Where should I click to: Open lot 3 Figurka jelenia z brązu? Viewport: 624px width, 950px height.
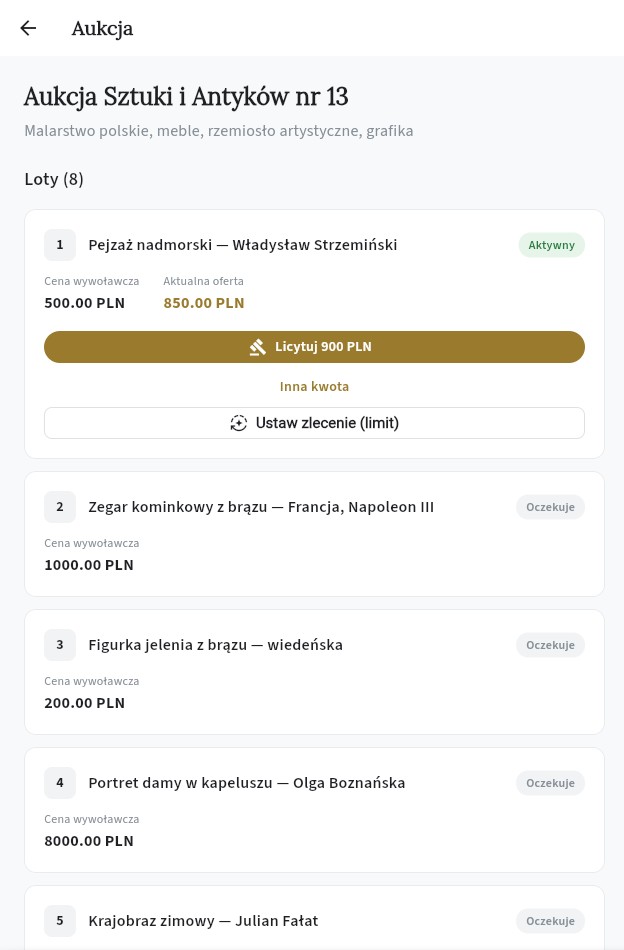pyautogui.click(x=215, y=645)
